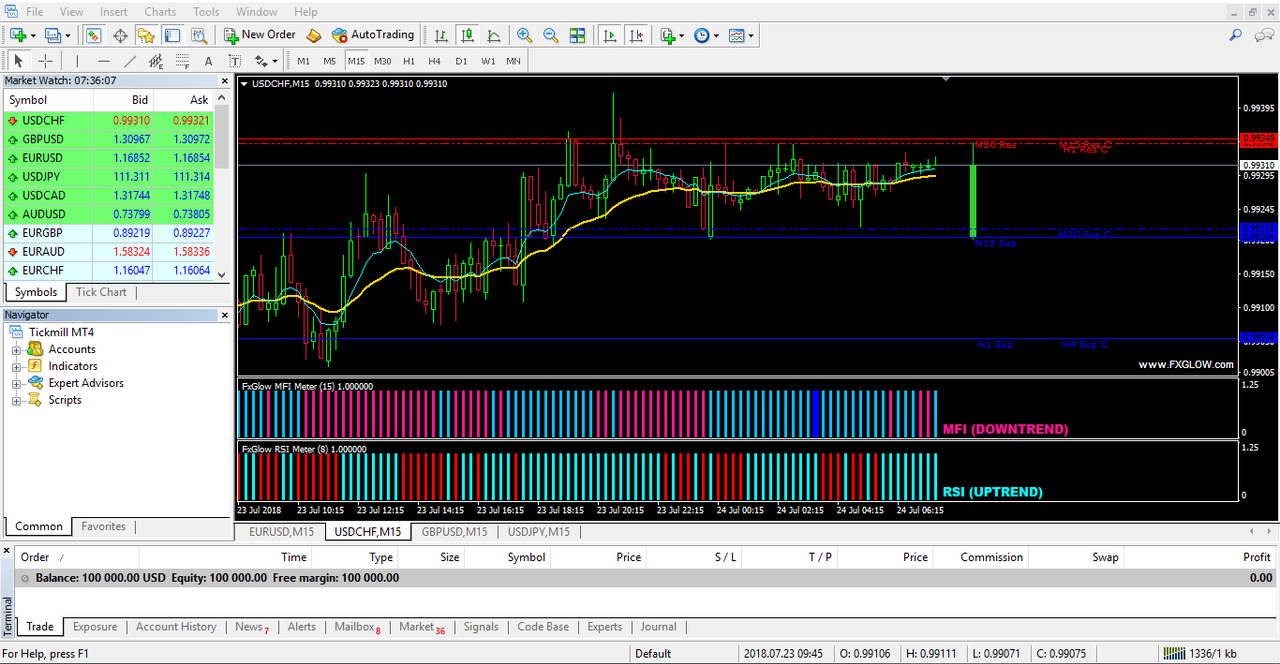Select the Cursor arrow tool
The height and width of the screenshot is (664, 1280).
coord(19,61)
